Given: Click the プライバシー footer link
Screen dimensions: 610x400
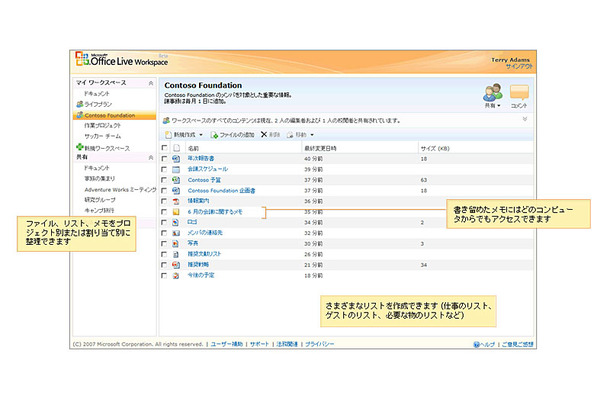Looking at the screenshot, I should coord(319,344).
